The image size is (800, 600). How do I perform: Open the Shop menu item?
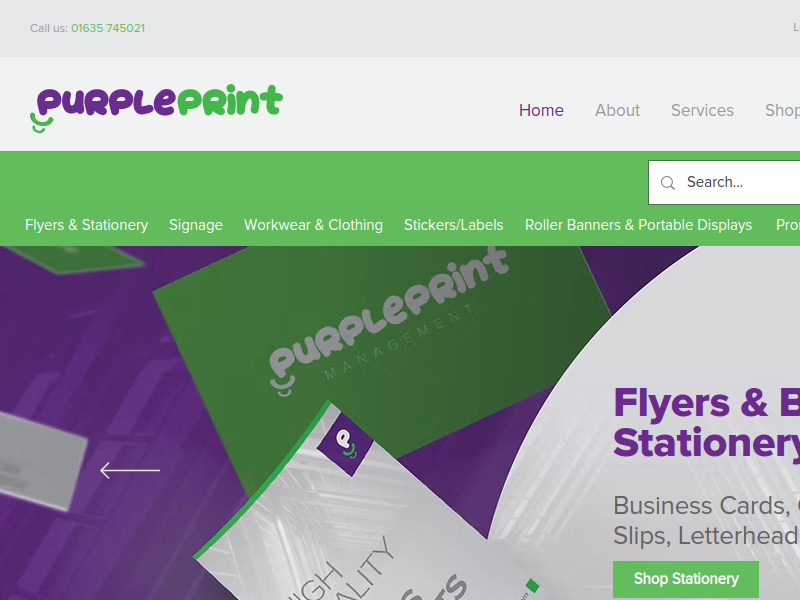782,110
